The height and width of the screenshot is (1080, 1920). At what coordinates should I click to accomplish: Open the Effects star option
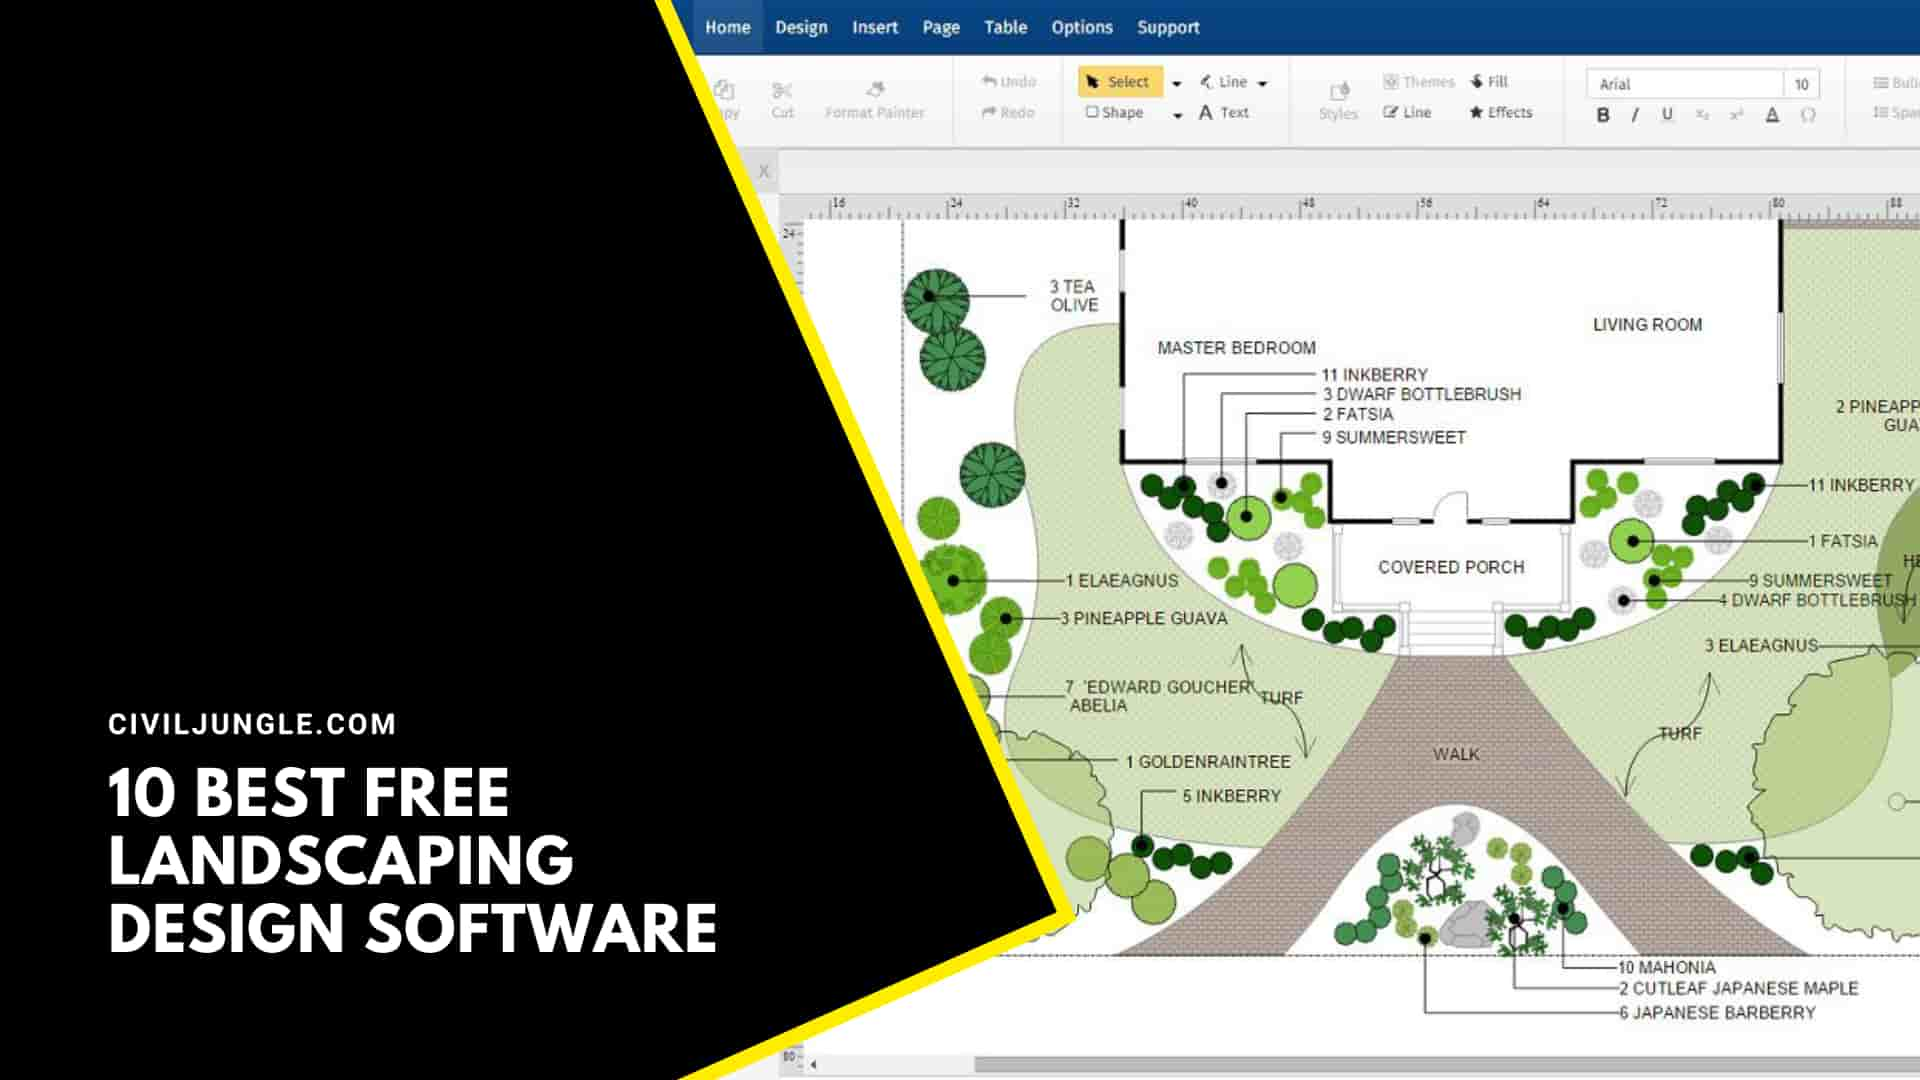(x=1500, y=112)
